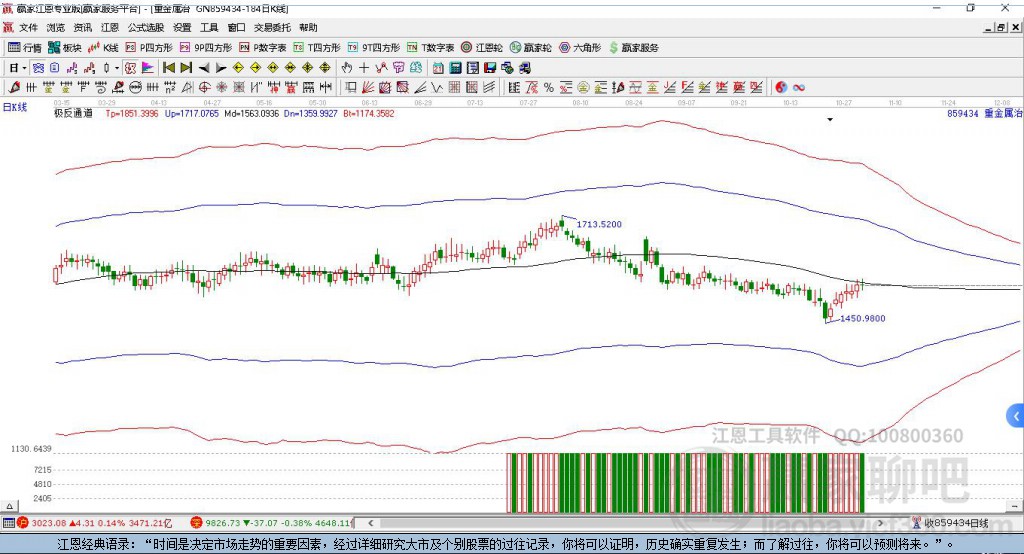Viewport: 1024px width, 554px height.
Task: Expand the candlestick chart type dropdown arrow
Action: click(117, 68)
